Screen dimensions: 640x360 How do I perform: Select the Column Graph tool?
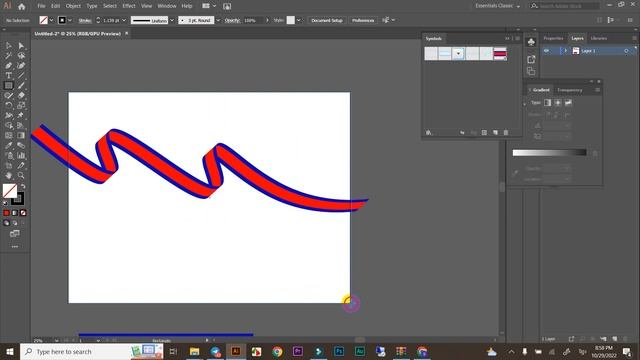[x=21, y=156]
